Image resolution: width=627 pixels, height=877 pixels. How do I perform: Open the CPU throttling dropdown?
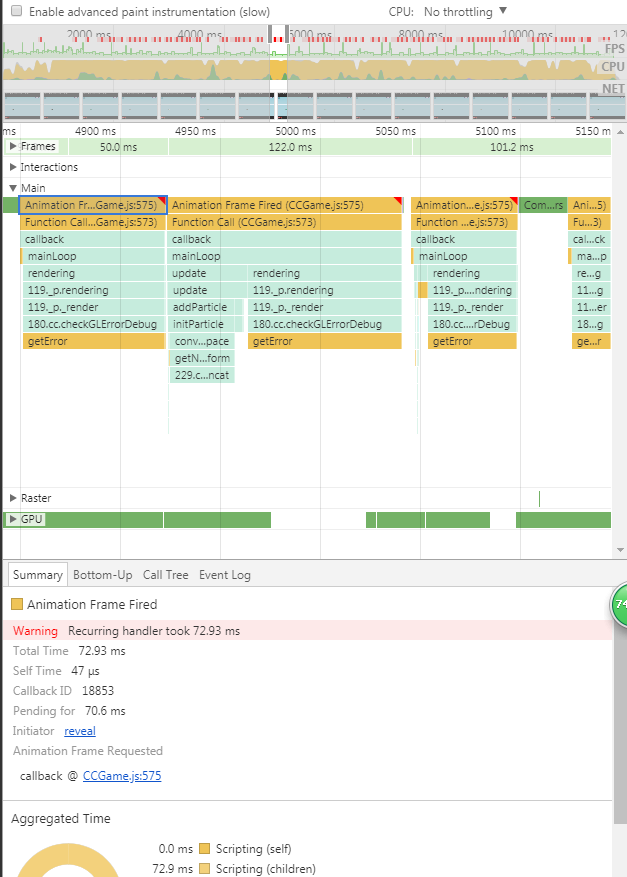[x=465, y=11]
